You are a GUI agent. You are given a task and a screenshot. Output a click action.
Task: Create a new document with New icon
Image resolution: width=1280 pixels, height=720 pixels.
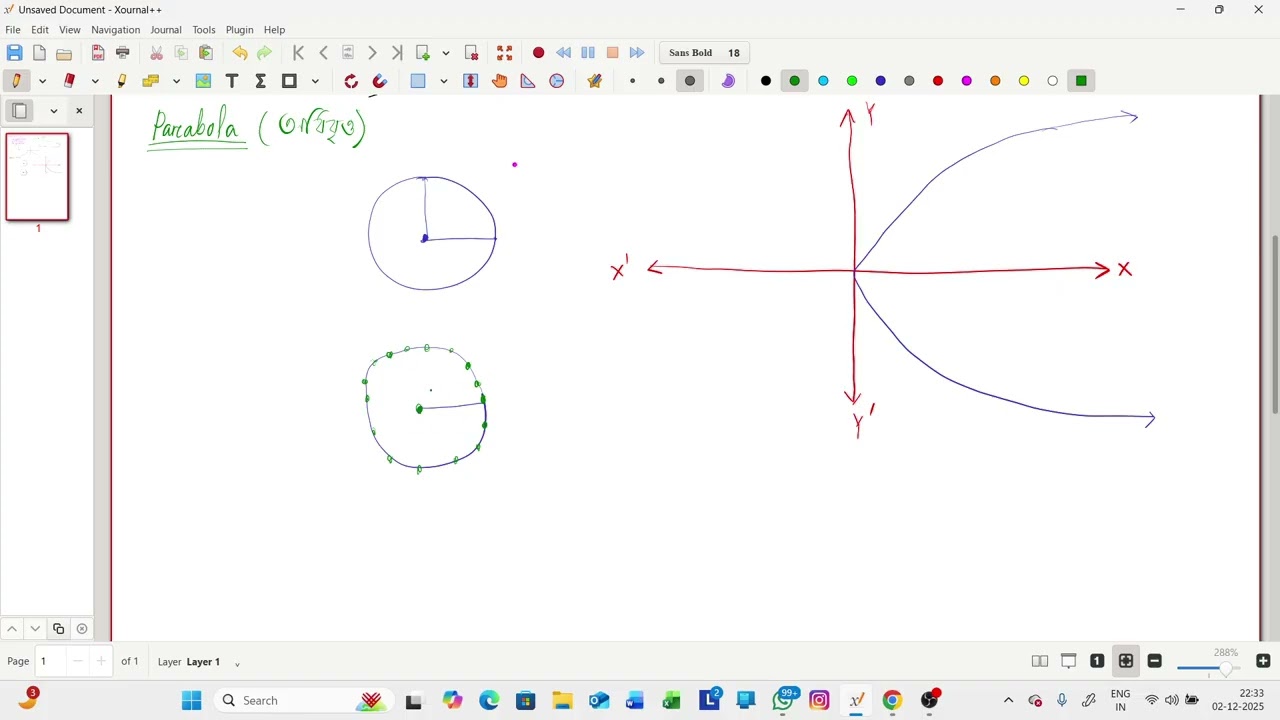[x=39, y=53]
